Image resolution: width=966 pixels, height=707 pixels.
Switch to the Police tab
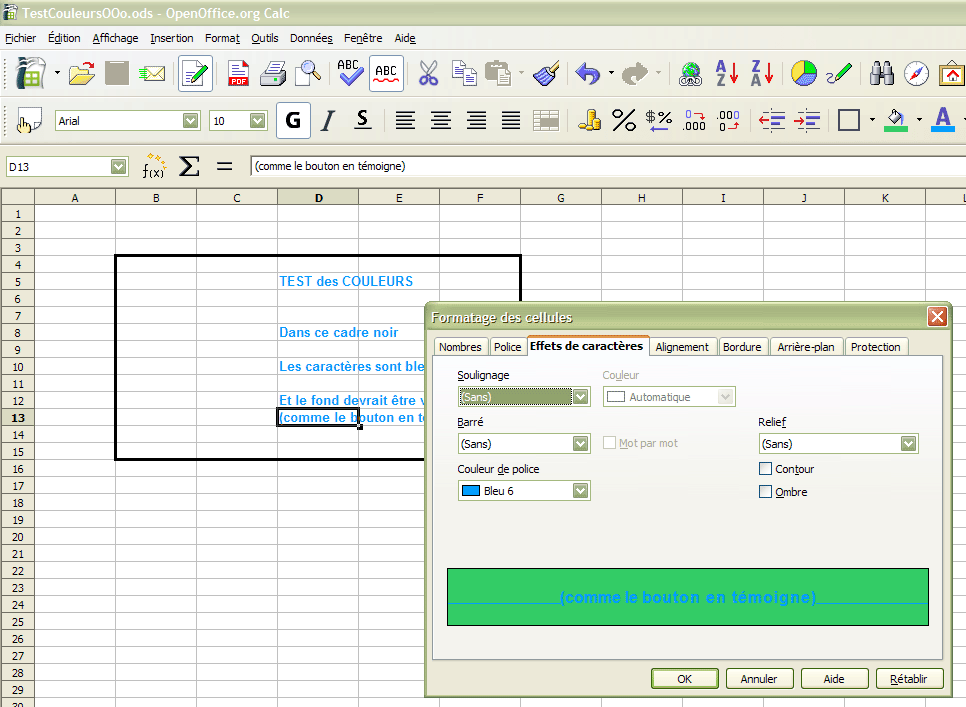pyautogui.click(x=508, y=347)
